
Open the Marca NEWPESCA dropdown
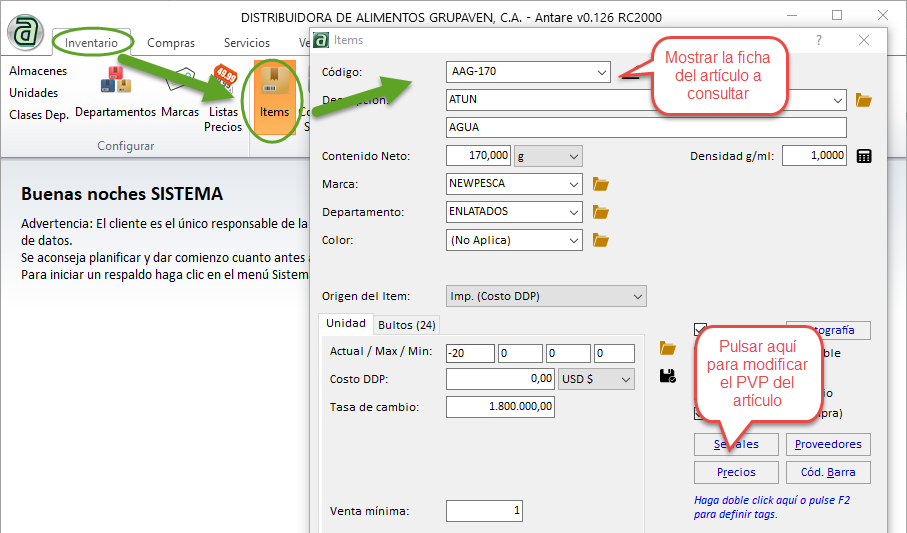572,184
